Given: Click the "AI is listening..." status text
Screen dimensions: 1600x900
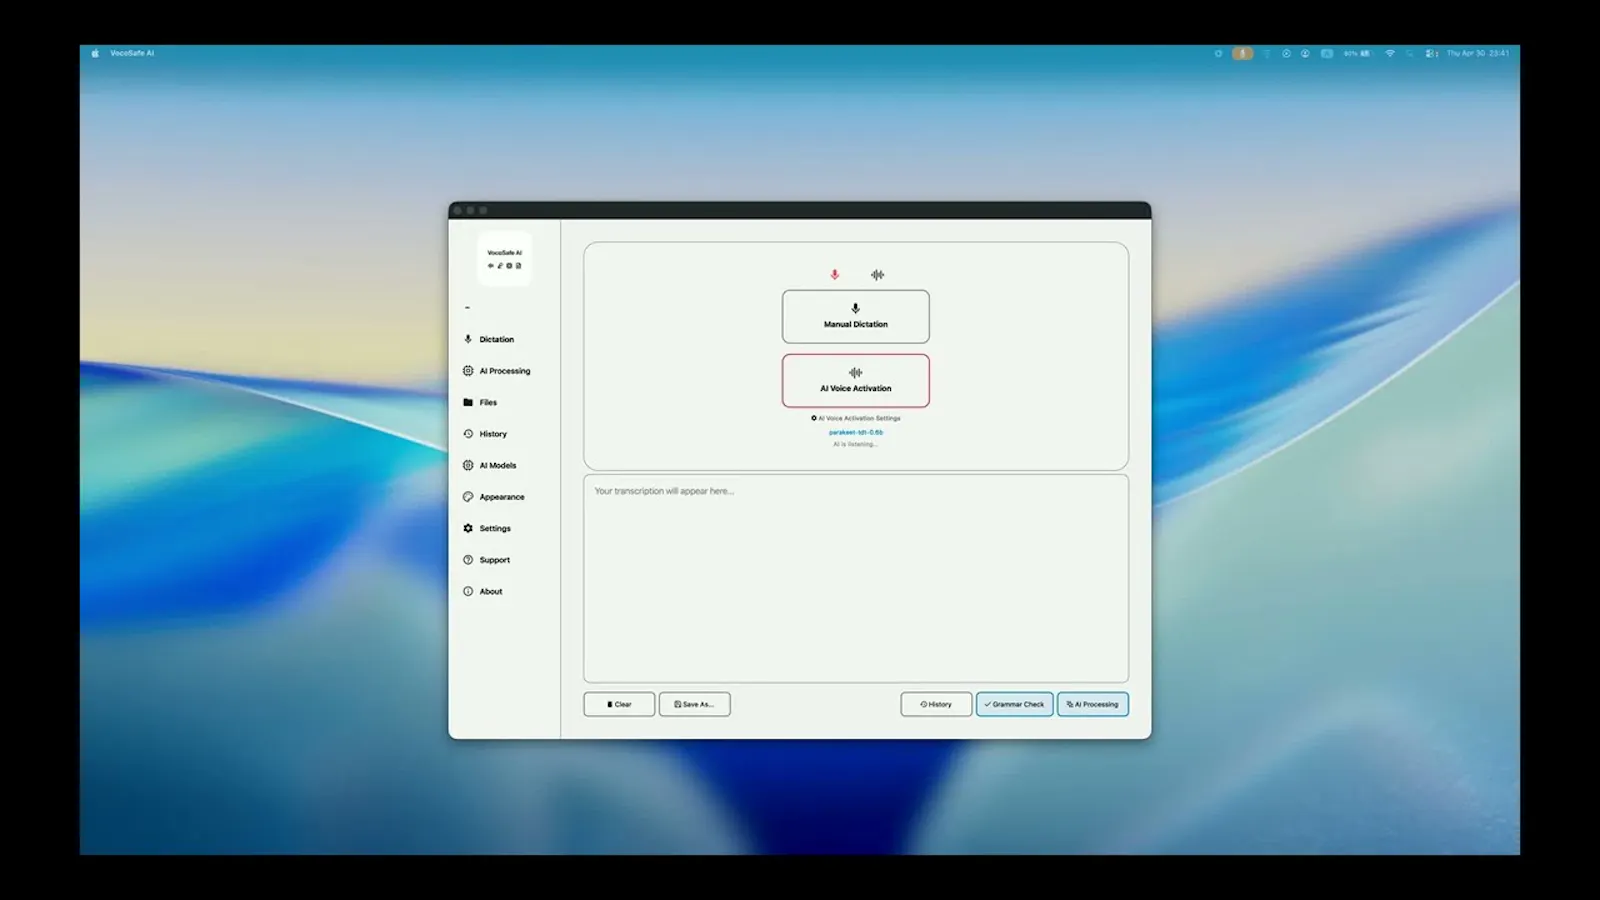Looking at the screenshot, I should click(x=856, y=444).
